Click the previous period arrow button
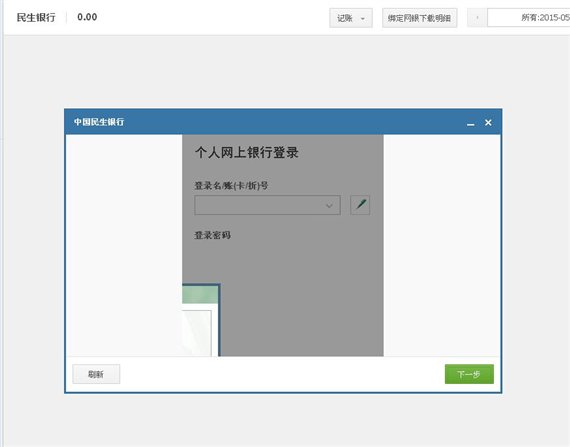This screenshot has width=570, height=447. pos(477,18)
